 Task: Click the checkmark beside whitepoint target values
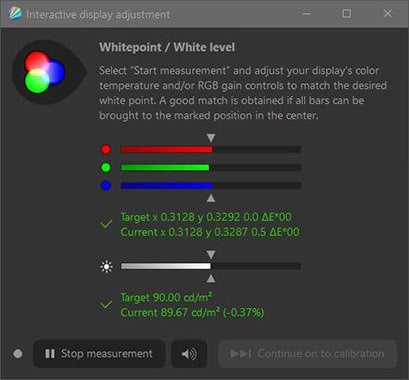coord(106,224)
